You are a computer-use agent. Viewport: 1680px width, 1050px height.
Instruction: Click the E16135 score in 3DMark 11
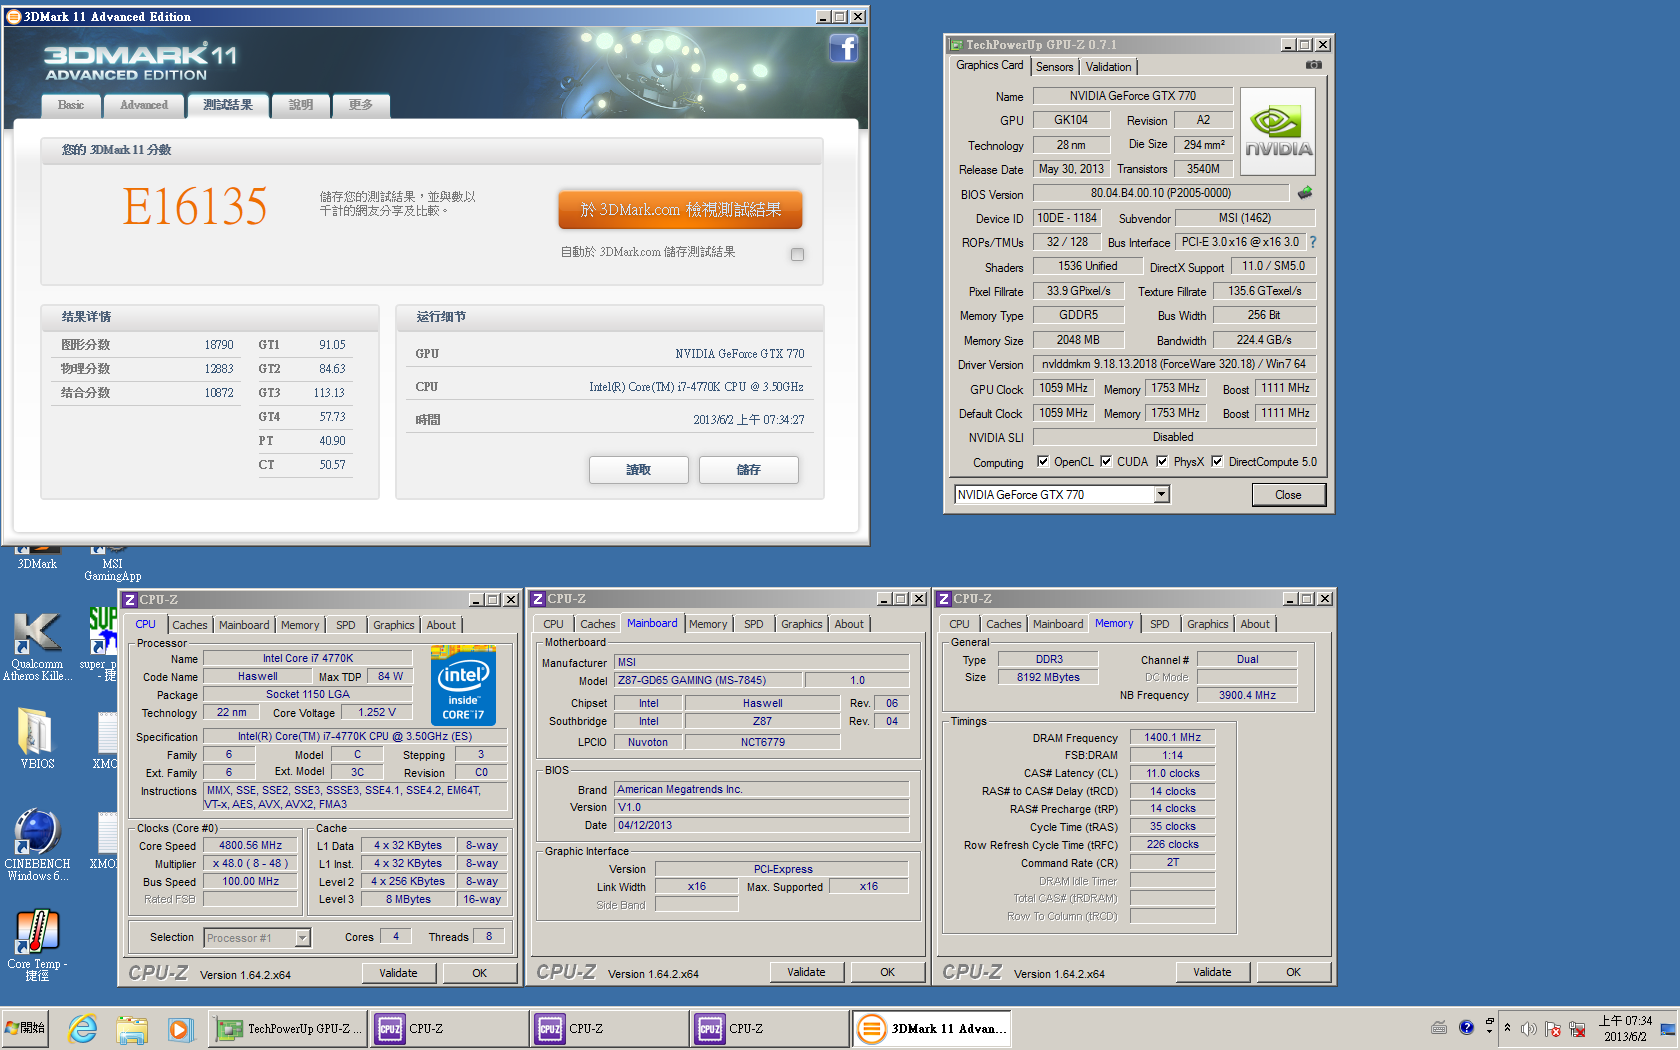pyautogui.click(x=195, y=208)
